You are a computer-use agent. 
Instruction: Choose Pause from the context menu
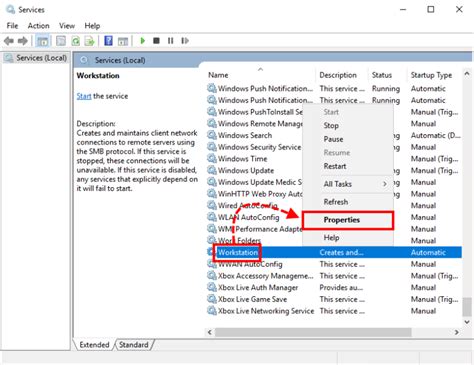(348, 139)
